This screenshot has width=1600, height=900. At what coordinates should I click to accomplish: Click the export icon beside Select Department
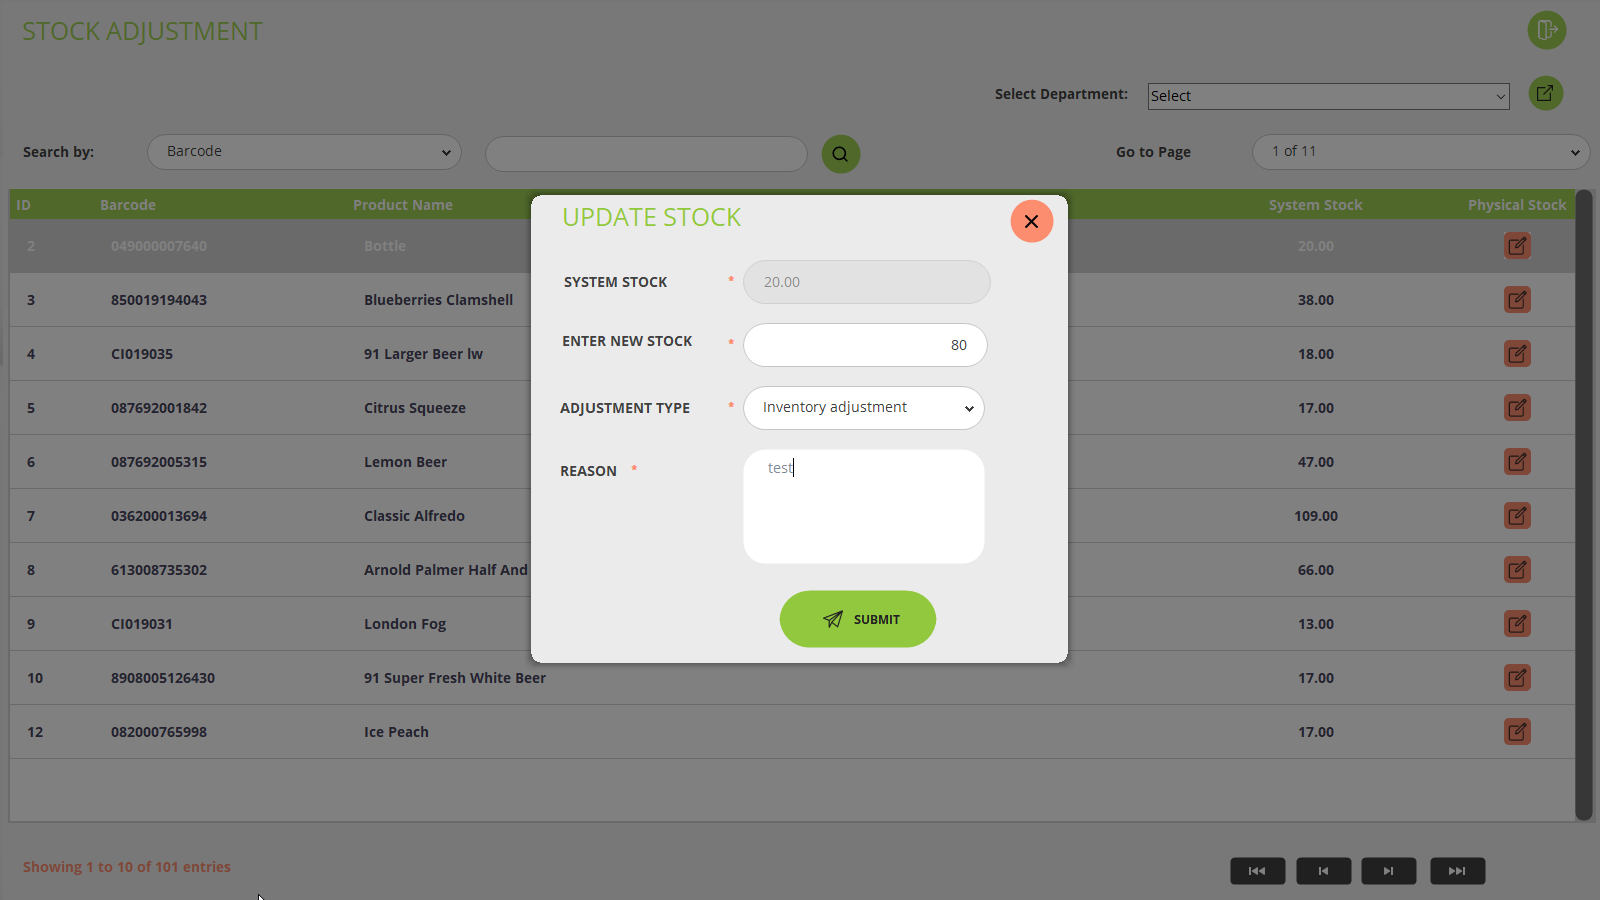(x=1545, y=93)
